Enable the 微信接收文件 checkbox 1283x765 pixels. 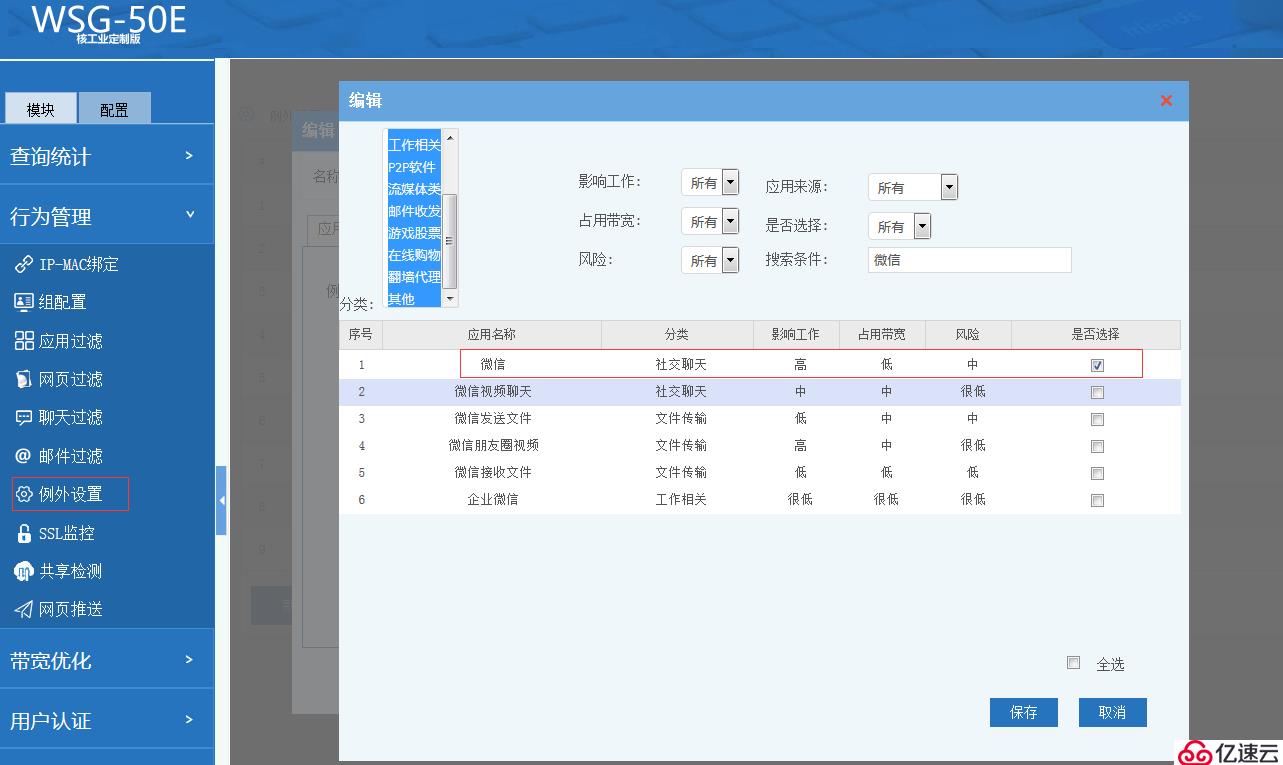pyautogui.click(x=1097, y=473)
